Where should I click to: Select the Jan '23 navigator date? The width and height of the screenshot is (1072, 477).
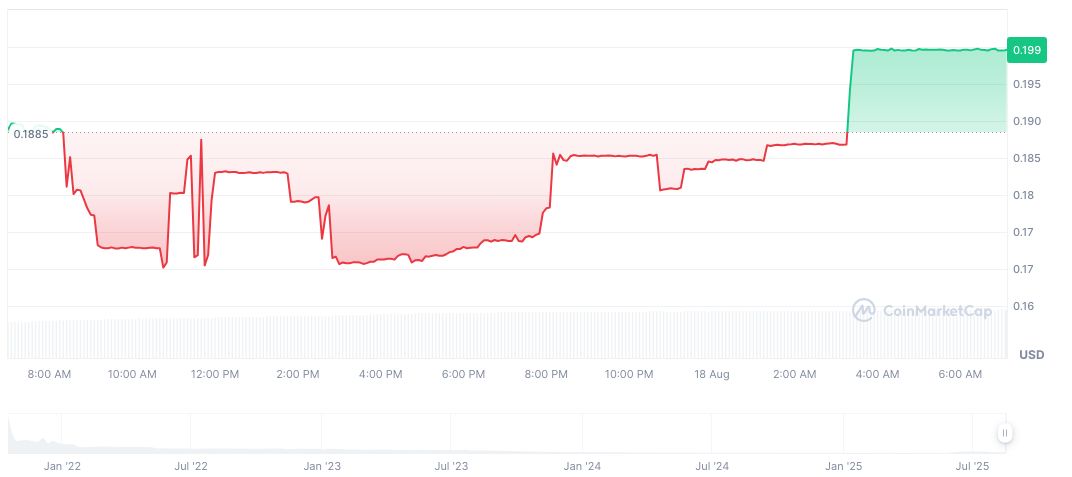[321, 466]
